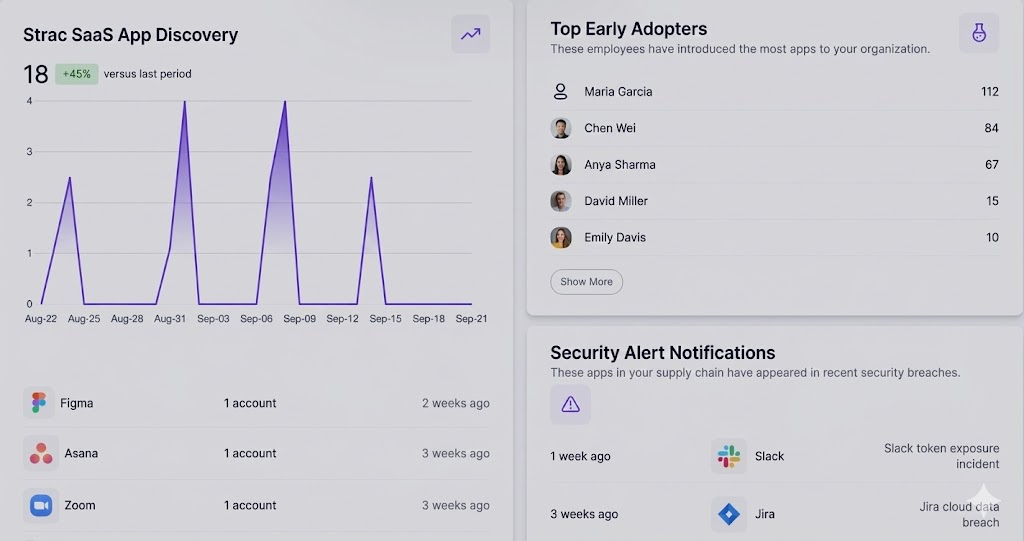The height and width of the screenshot is (541, 1024).
Task: Click the count 67 for Anya Sharma
Action: [x=992, y=165]
